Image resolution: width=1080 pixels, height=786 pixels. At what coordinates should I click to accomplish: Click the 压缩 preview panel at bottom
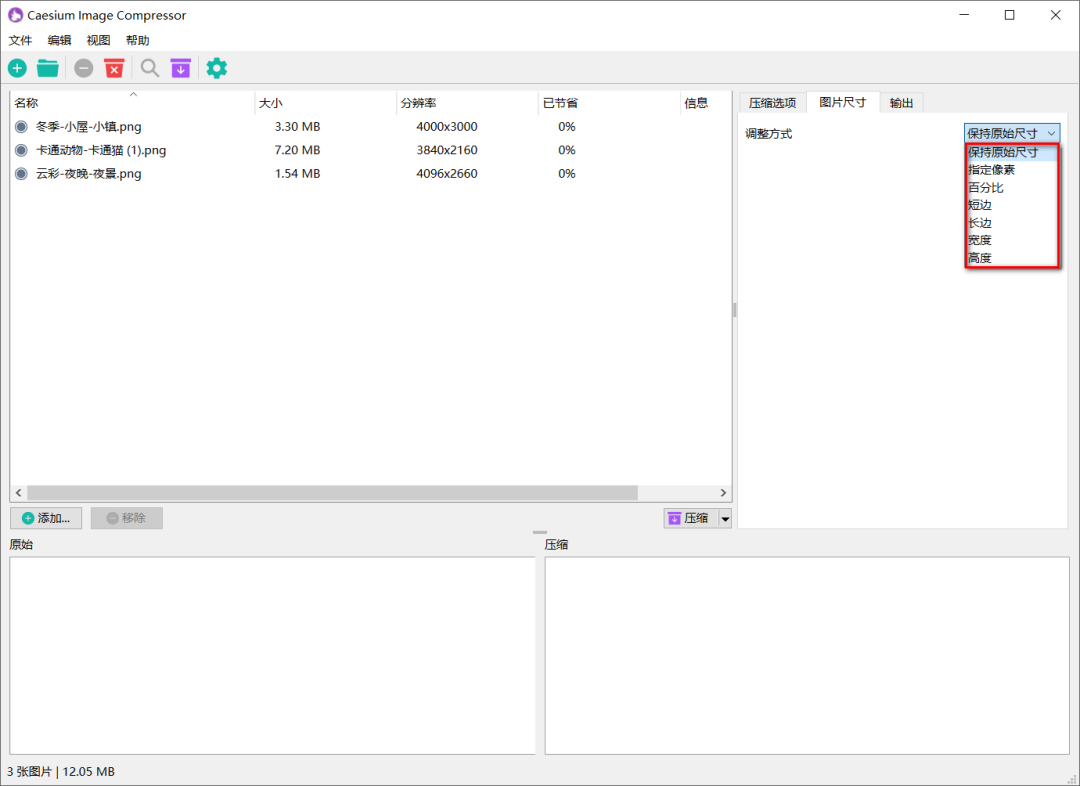coord(807,655)
